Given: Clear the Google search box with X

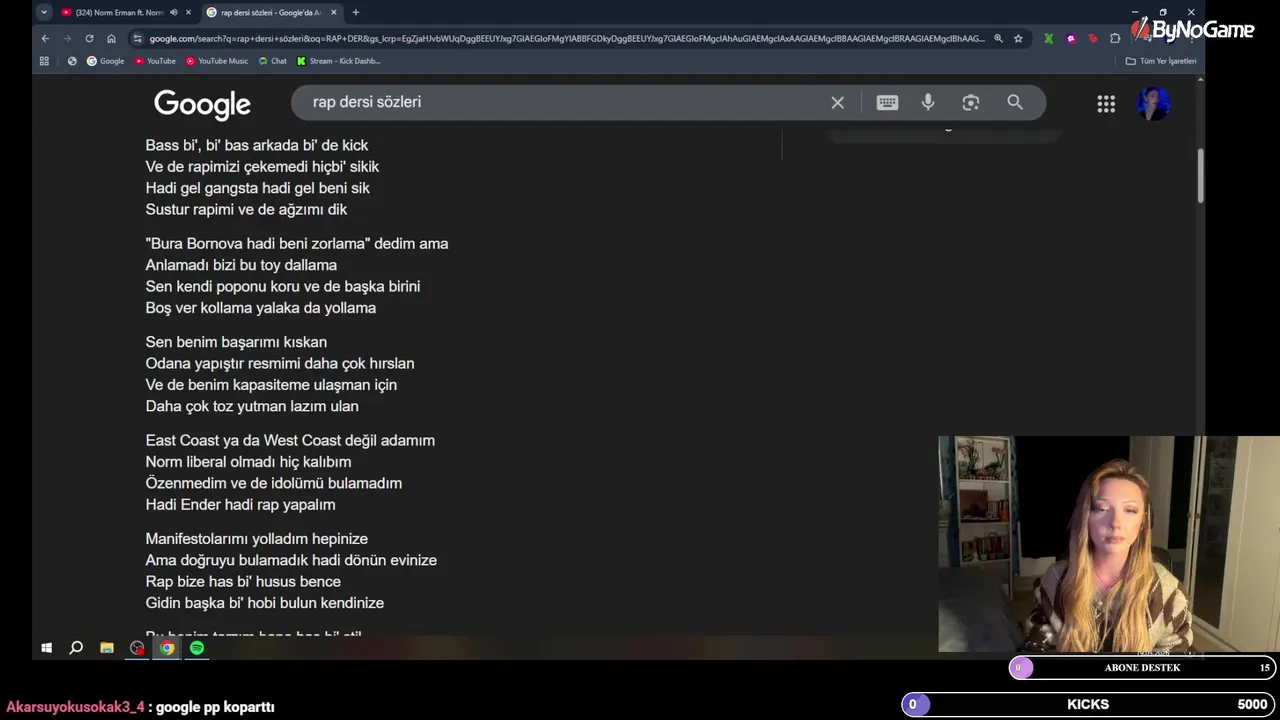Looking at the screenshot, I should (x=837, y=102).
